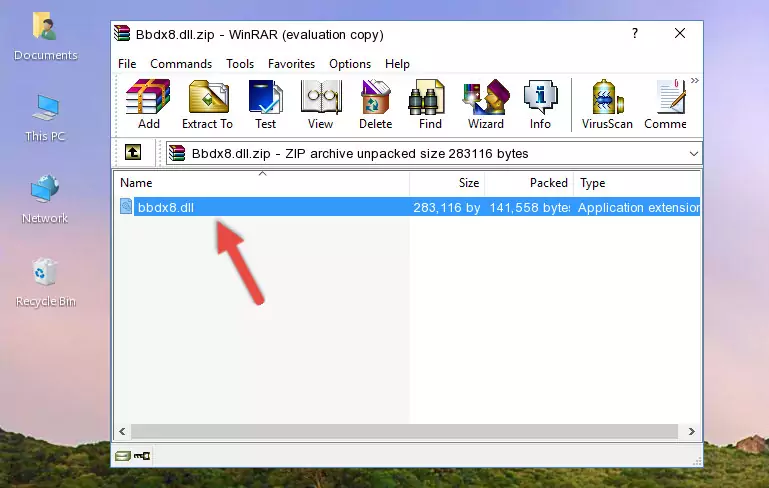
Task: Click the horizontal scrollbar thumb
Action: click(405, 432)
